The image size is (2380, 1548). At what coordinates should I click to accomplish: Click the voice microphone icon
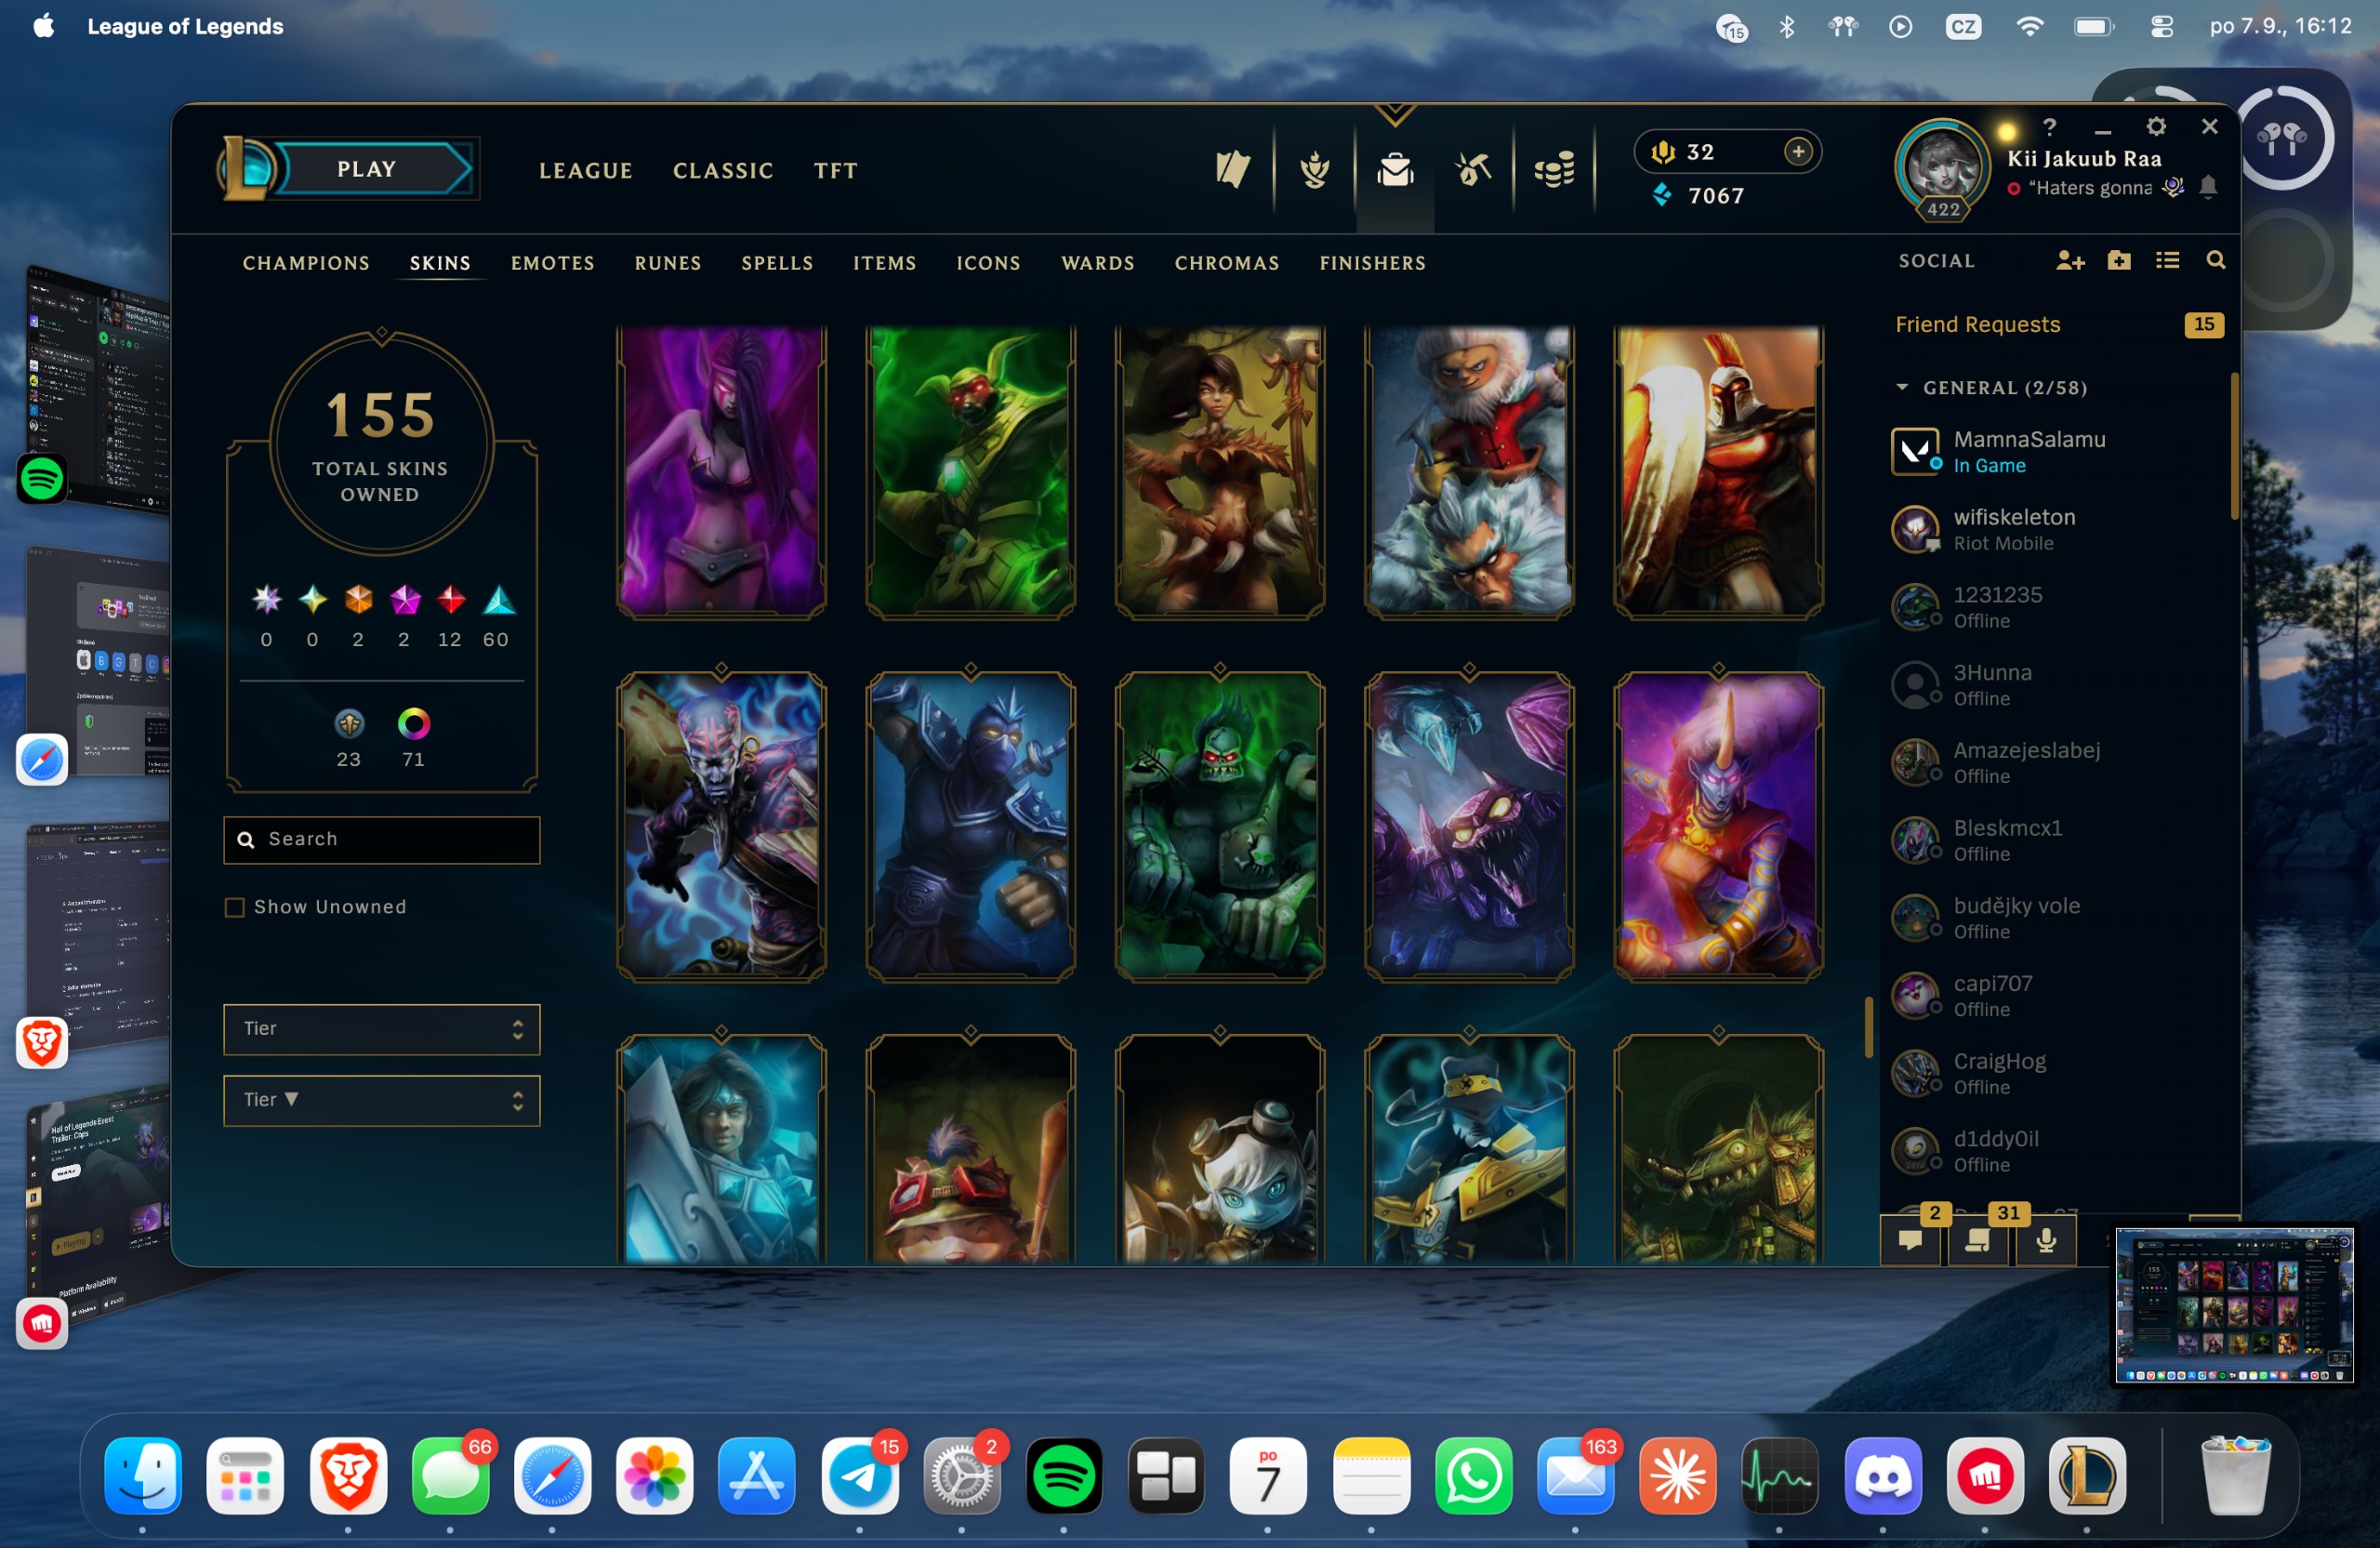point(2046,1240)
